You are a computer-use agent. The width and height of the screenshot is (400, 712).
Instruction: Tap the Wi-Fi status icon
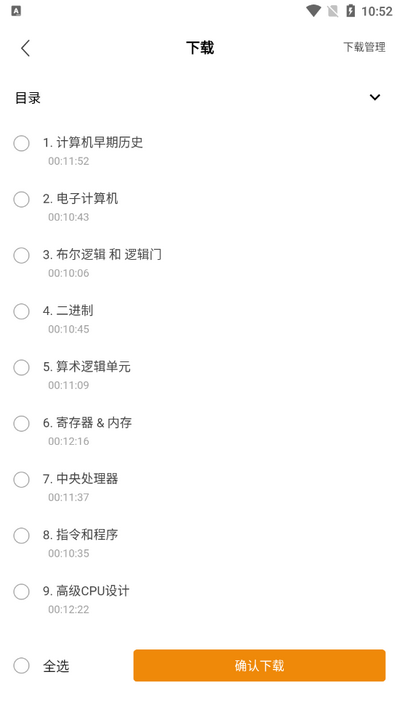pos(313,11)
